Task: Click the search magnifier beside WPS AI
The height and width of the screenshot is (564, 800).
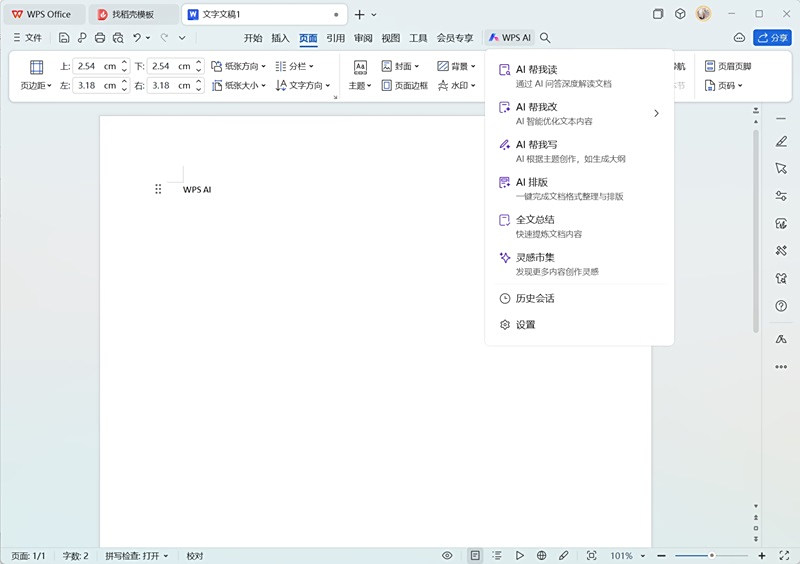Action: 545,38
